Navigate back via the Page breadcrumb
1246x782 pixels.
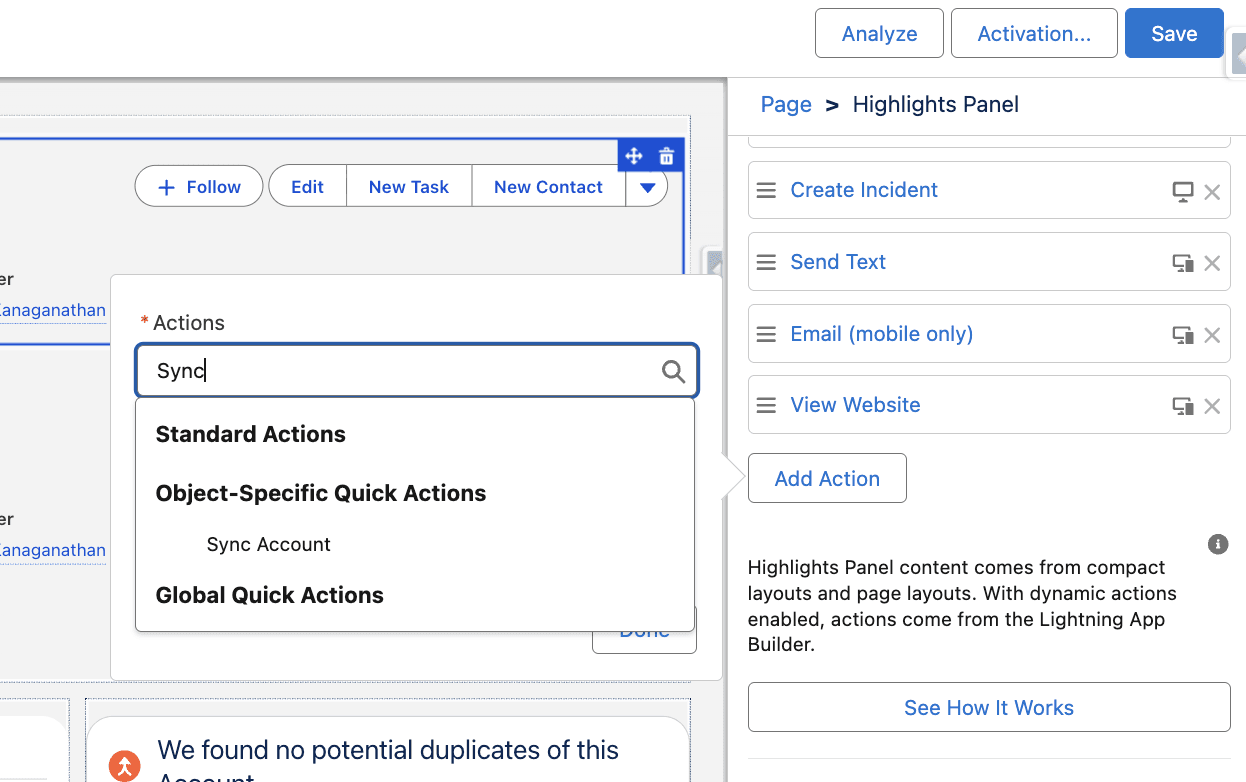tap(786, 104)
